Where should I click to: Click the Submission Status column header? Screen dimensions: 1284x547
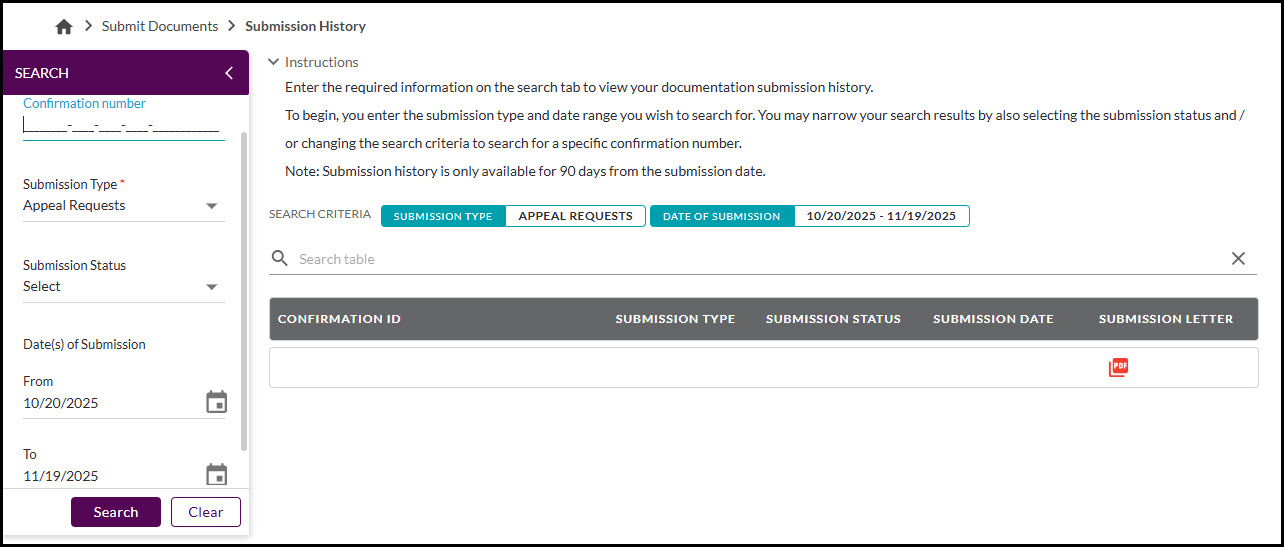(833, 319)
